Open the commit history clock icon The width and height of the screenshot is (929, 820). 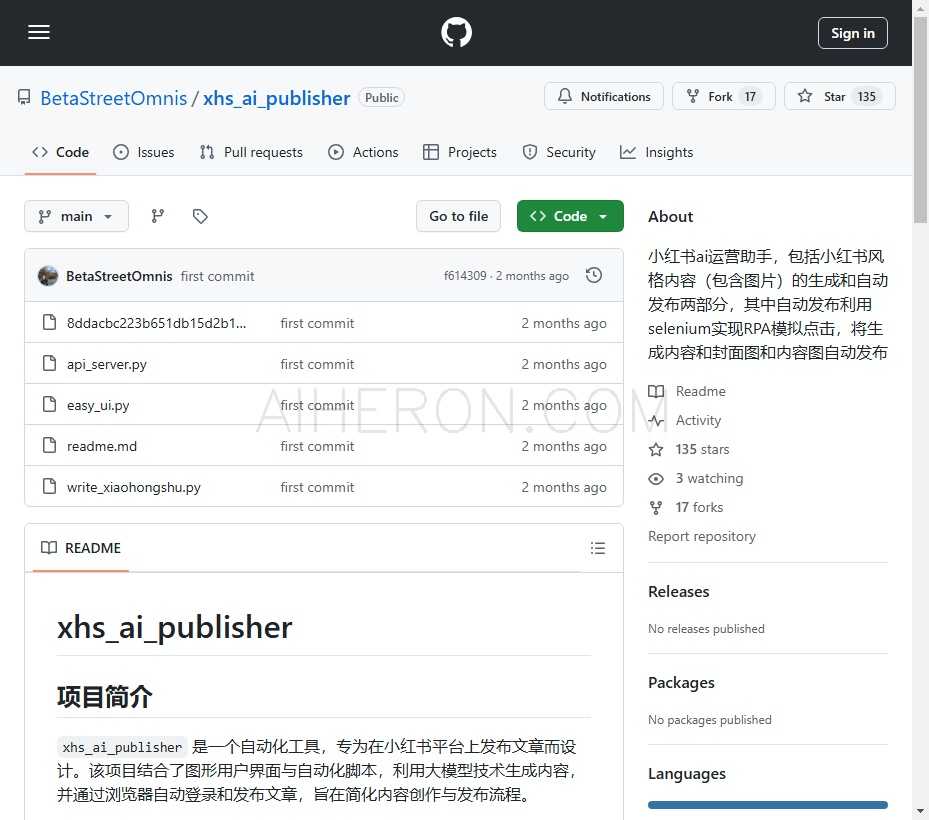pyautogui.click(x=594, y=275)
